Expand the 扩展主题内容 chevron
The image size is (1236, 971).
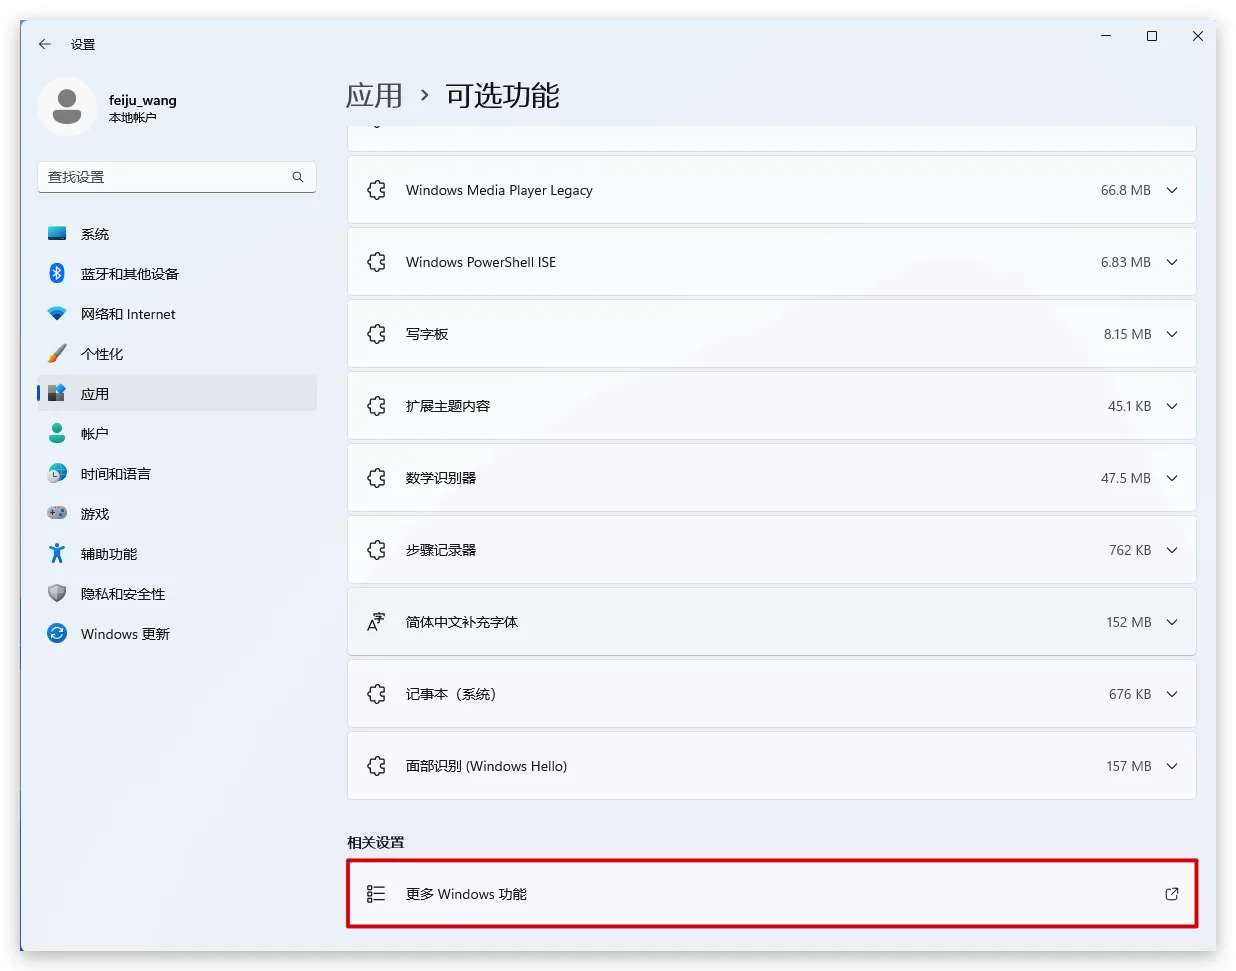click(x=1172, y=406)
